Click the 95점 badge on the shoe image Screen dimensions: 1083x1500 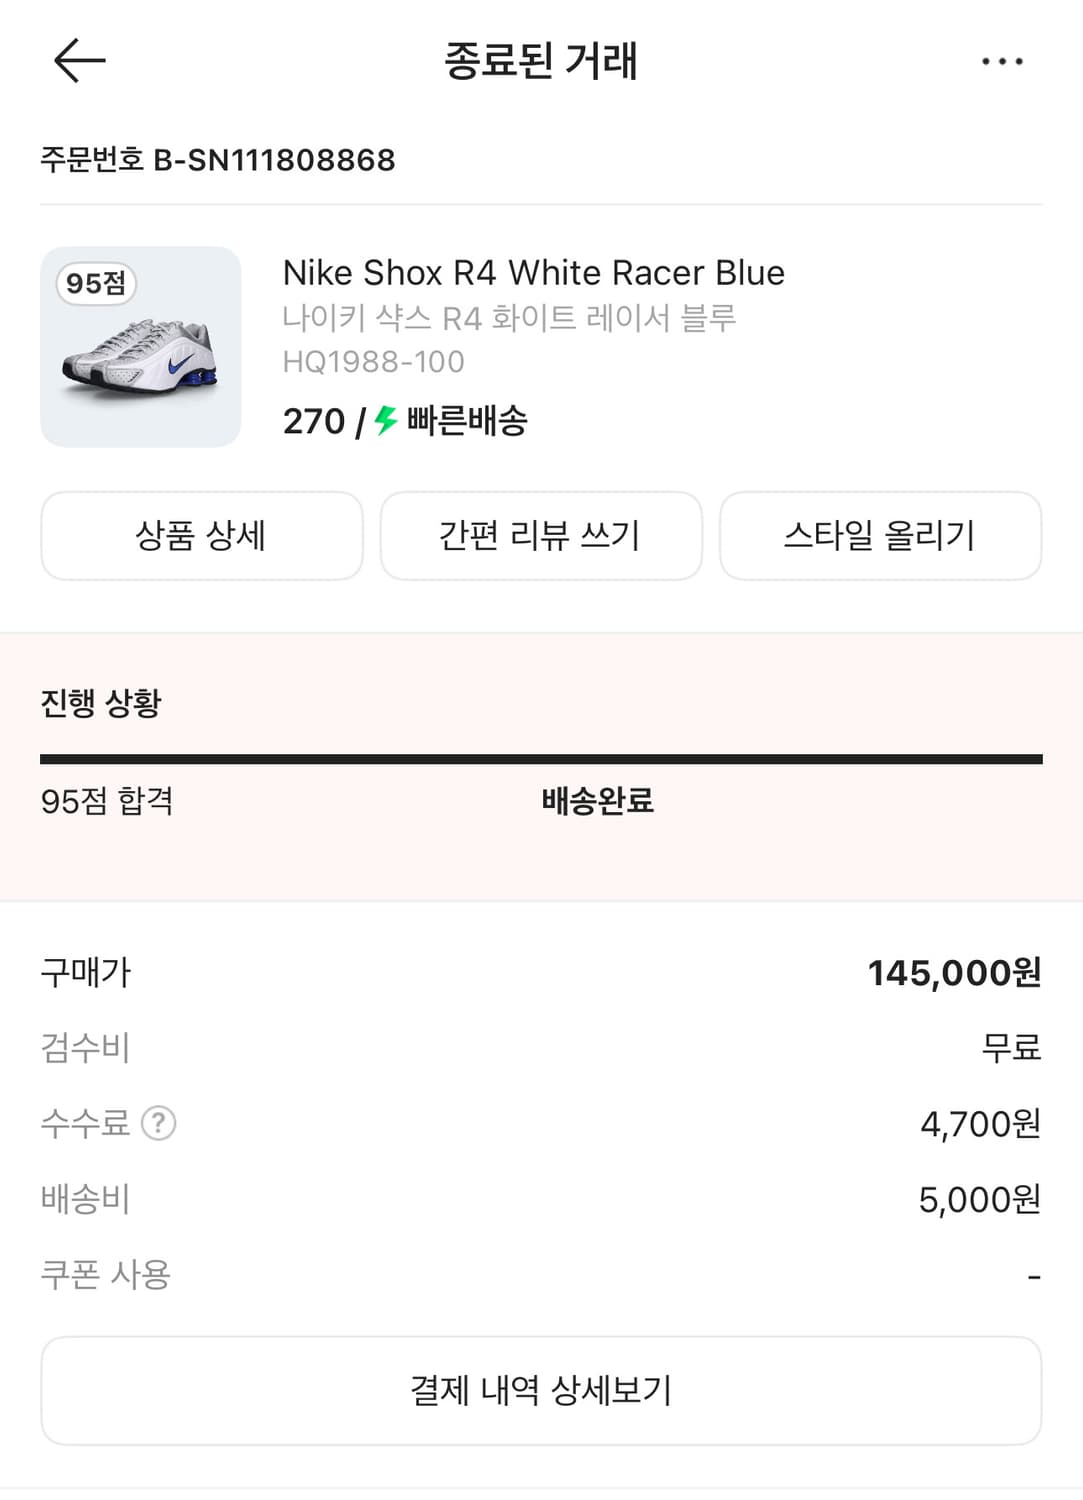point(96,284)
